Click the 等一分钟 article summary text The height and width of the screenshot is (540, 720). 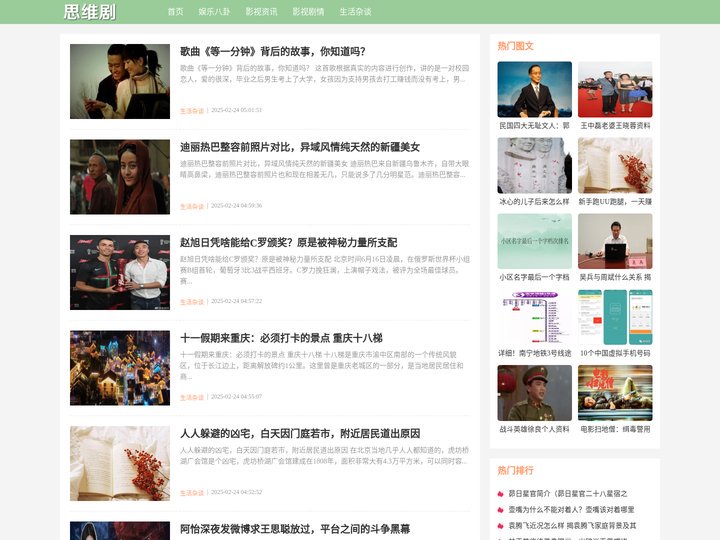point(325,73)
